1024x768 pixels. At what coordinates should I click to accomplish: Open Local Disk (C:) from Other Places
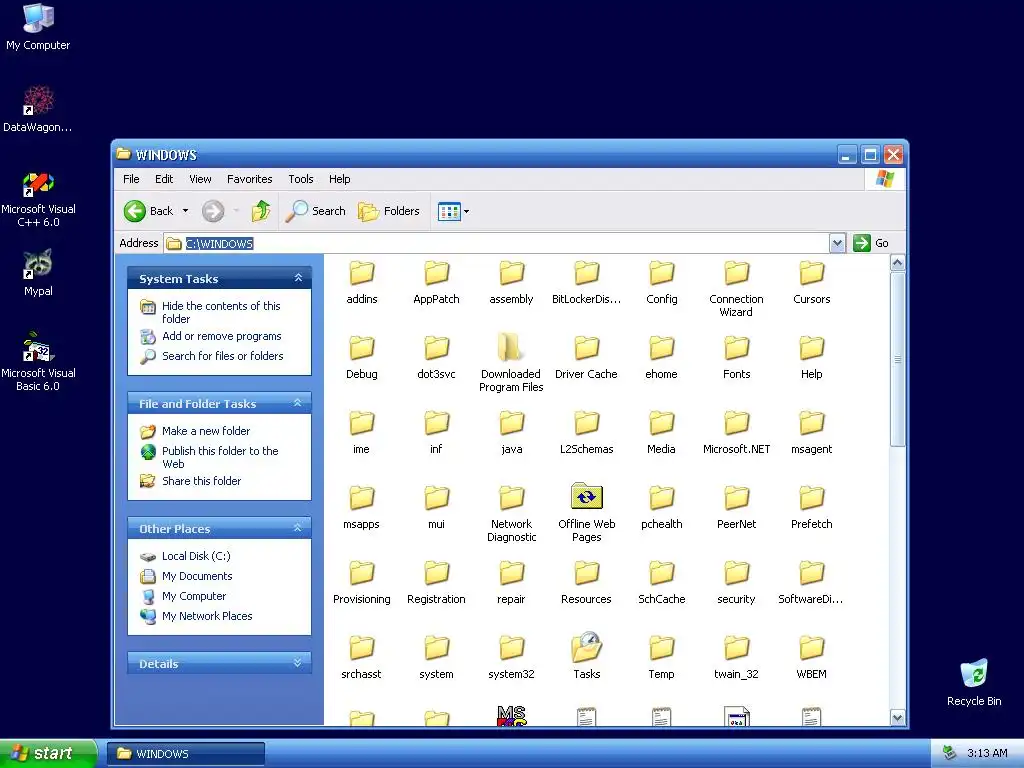[196, 556]
